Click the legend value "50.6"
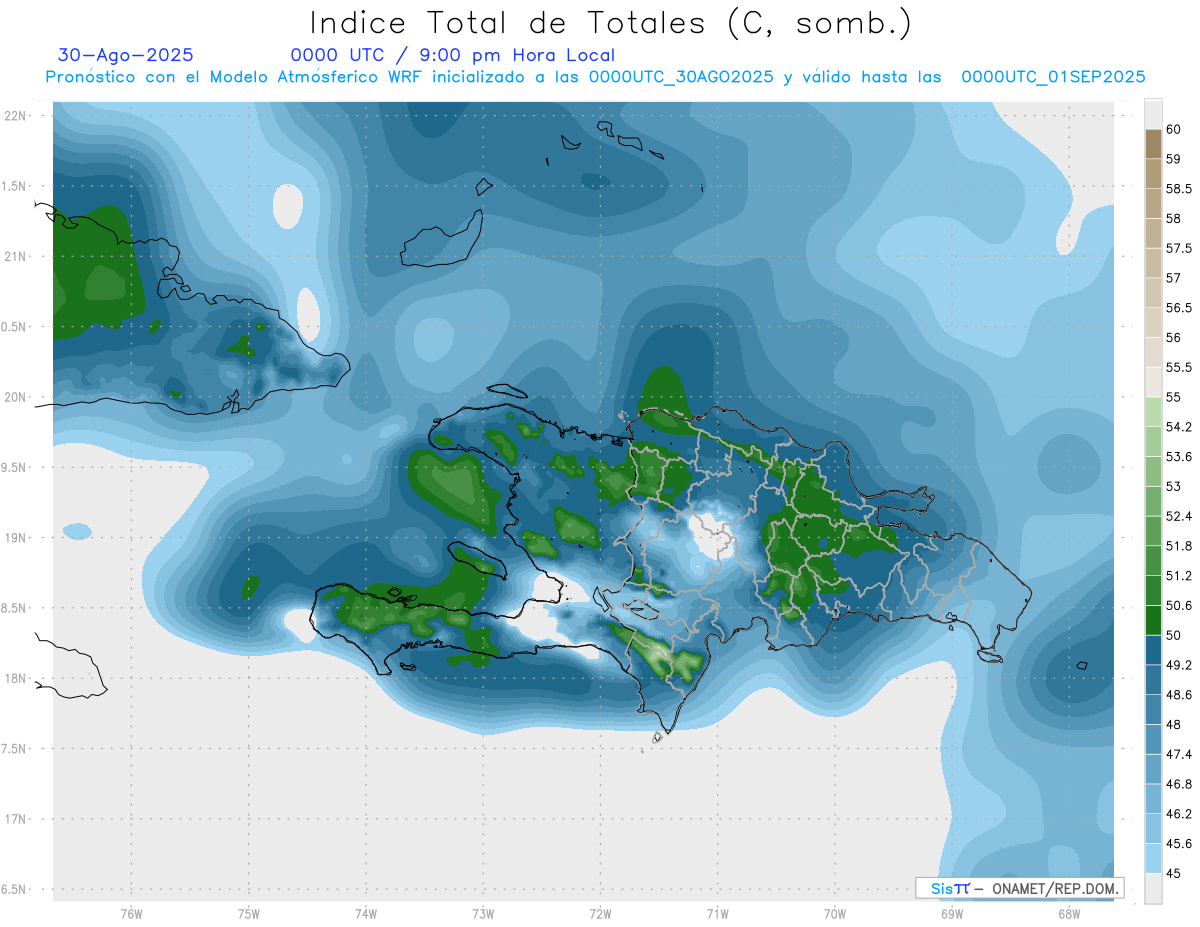 (1179, 605)
